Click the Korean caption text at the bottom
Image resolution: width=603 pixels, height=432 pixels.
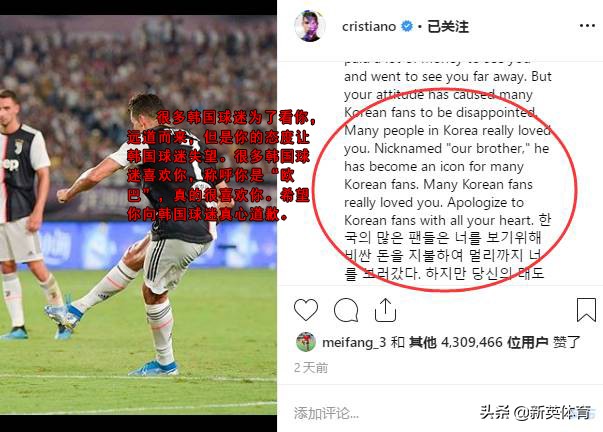click(444, 255)
